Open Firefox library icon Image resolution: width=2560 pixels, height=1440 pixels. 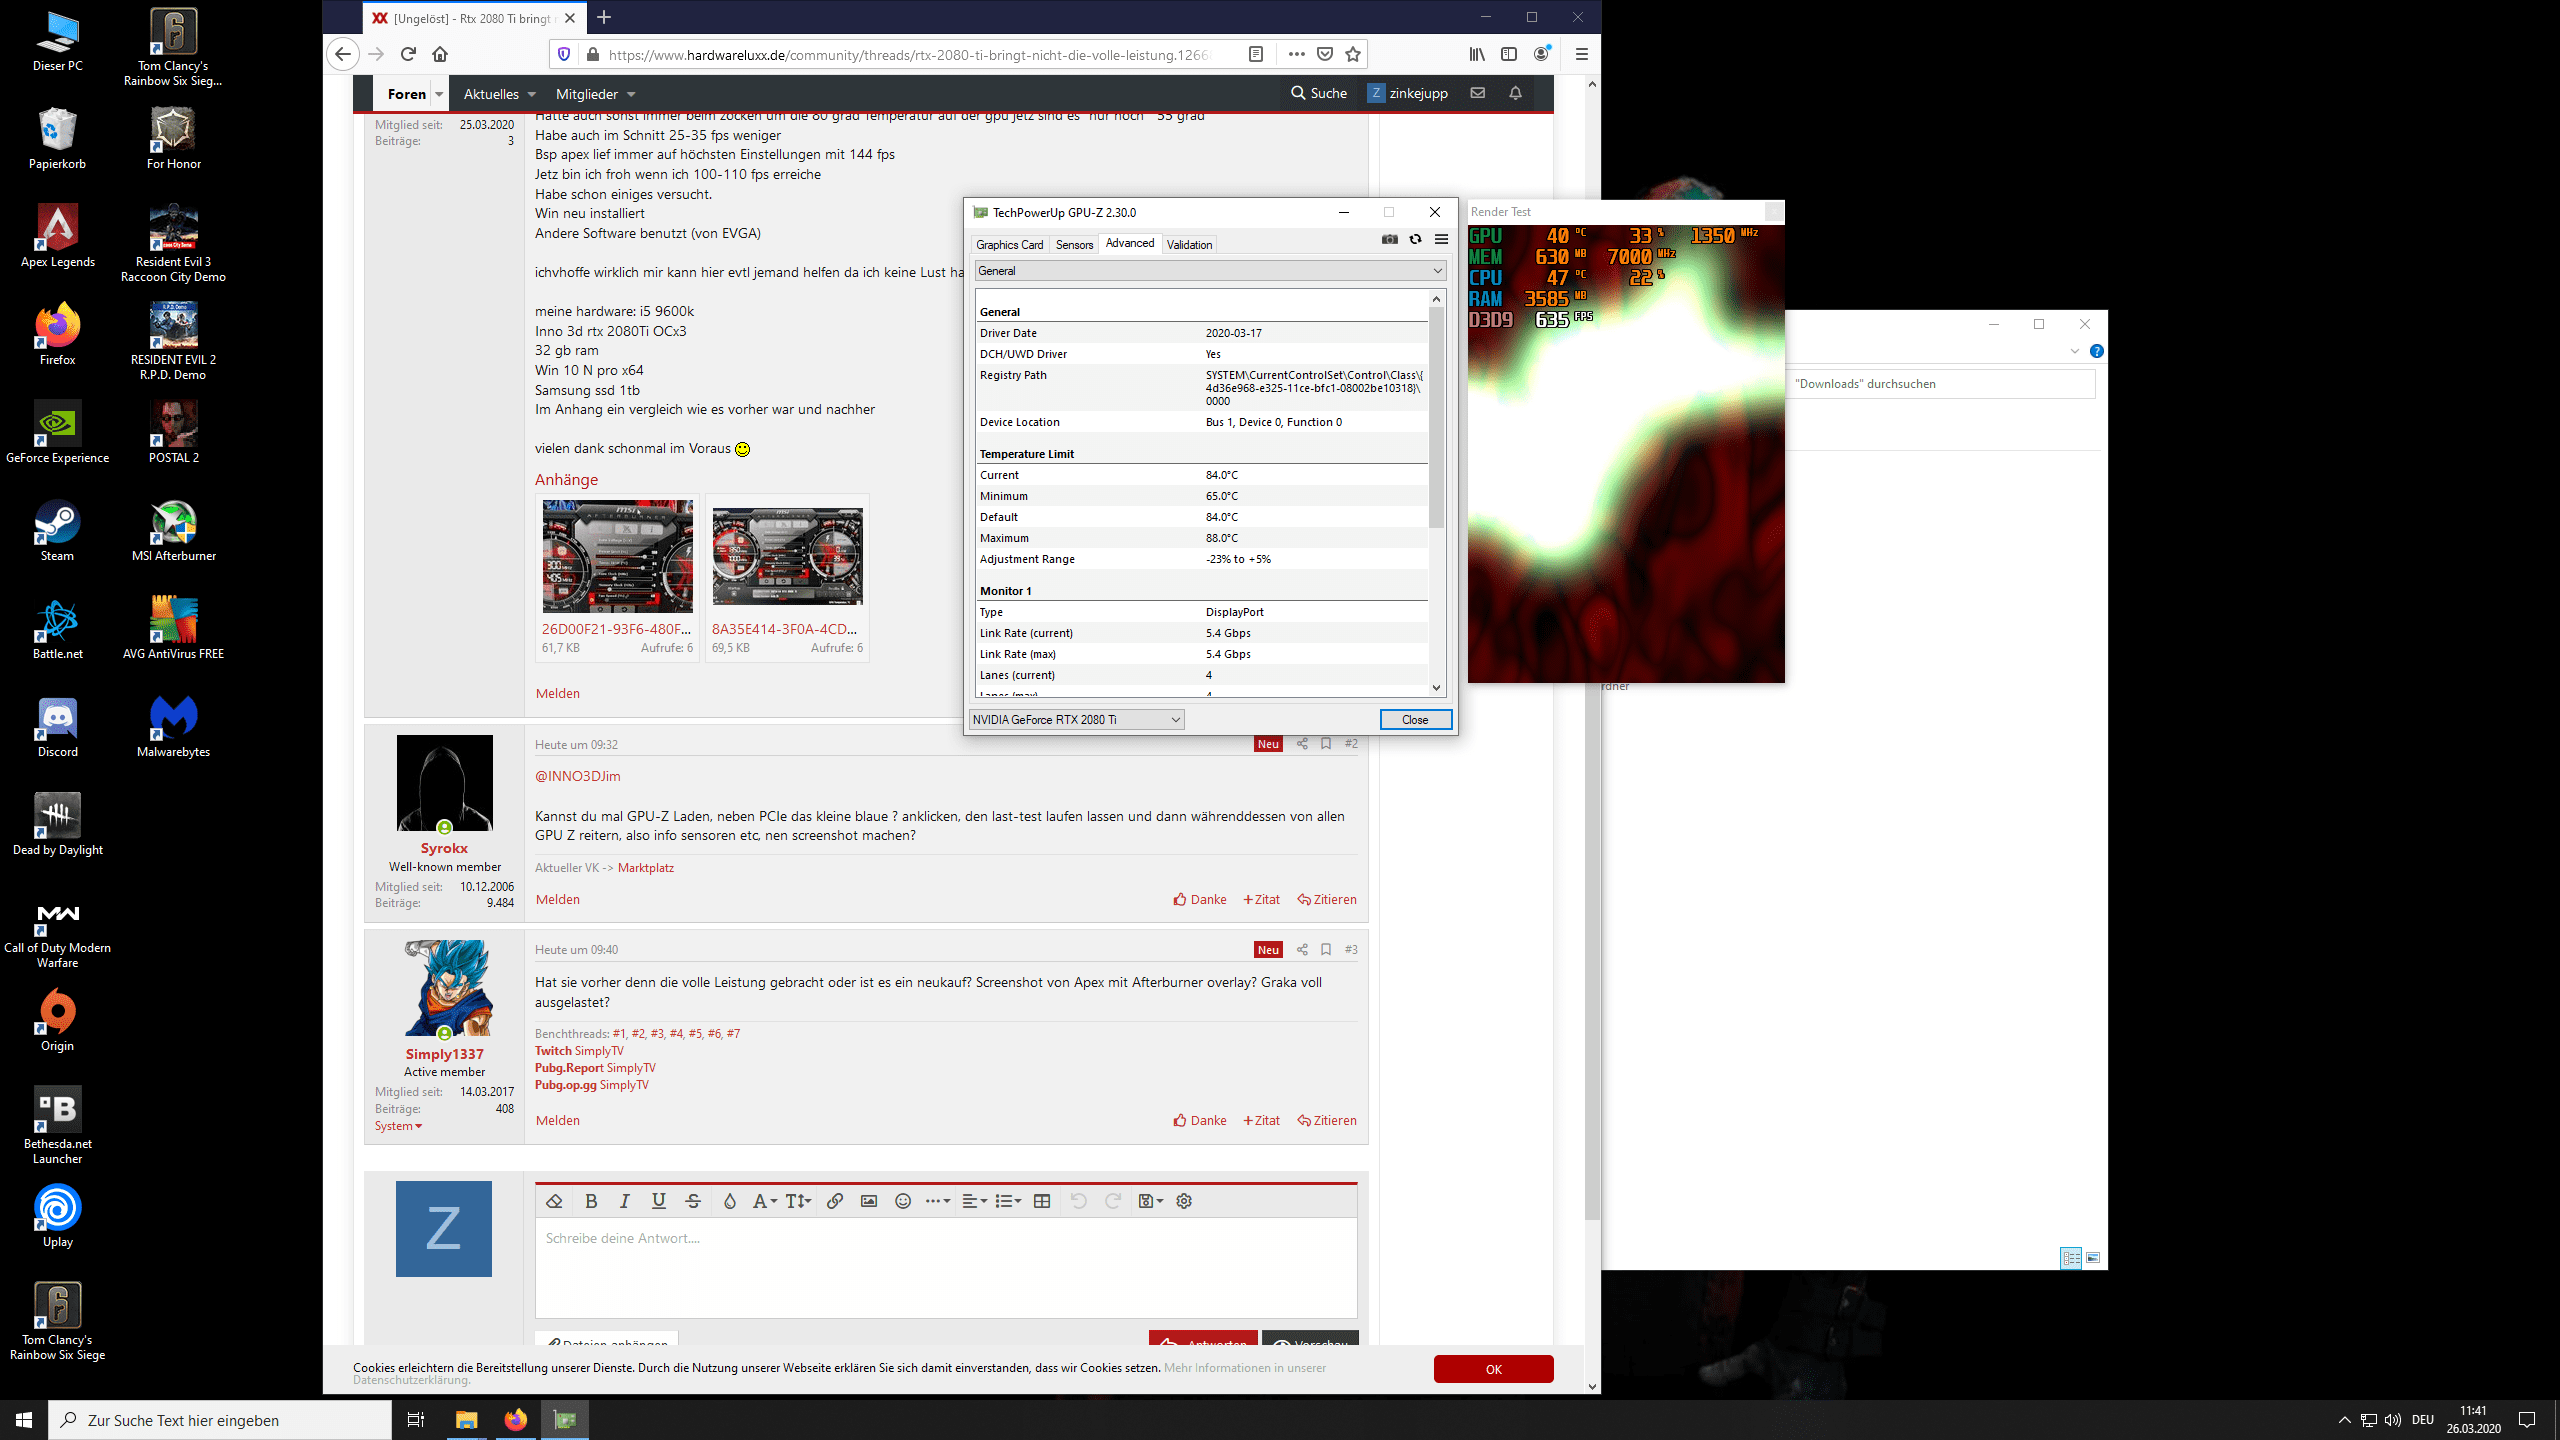tap(1477, 54)
